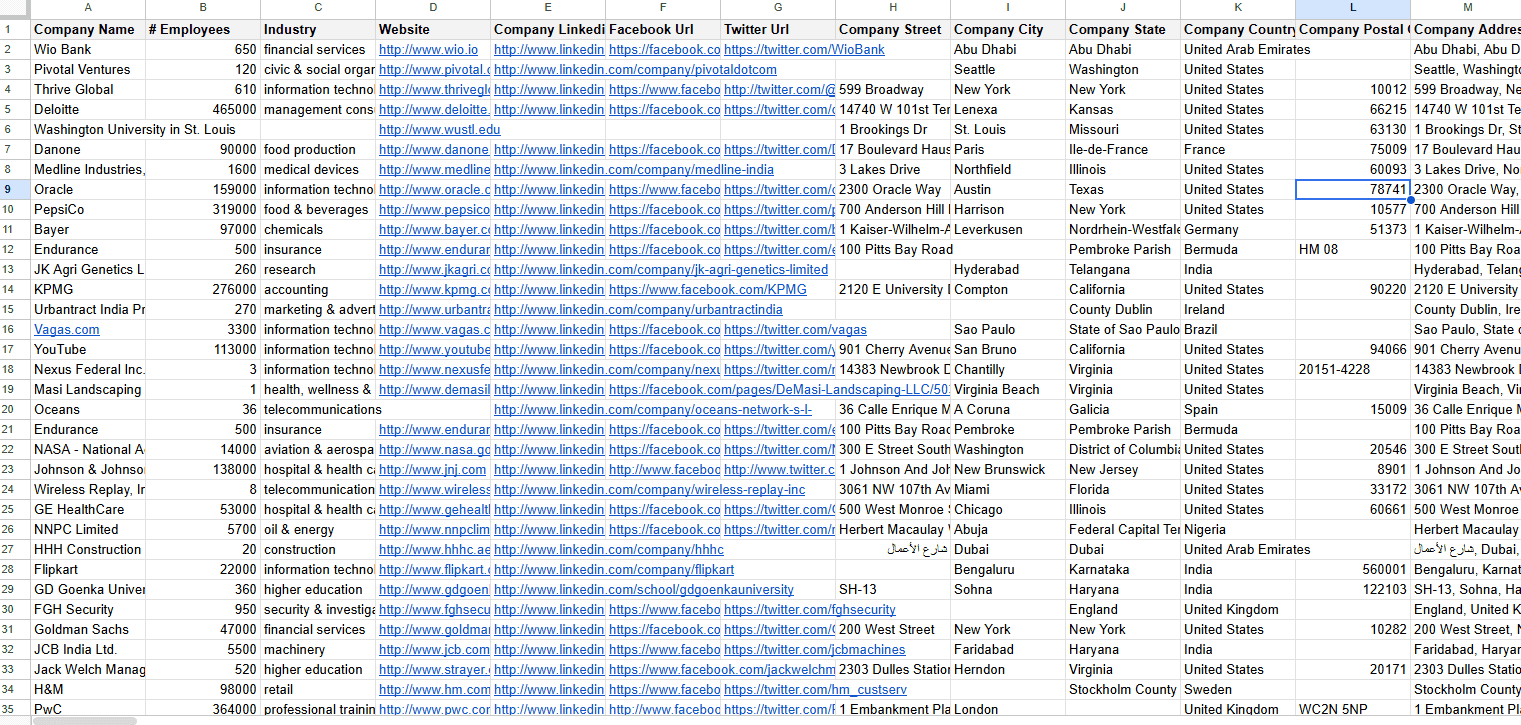Select the 'PepsiCo' cell
The width and height of the screenshot is (1521, 725).
click(88, 209)
